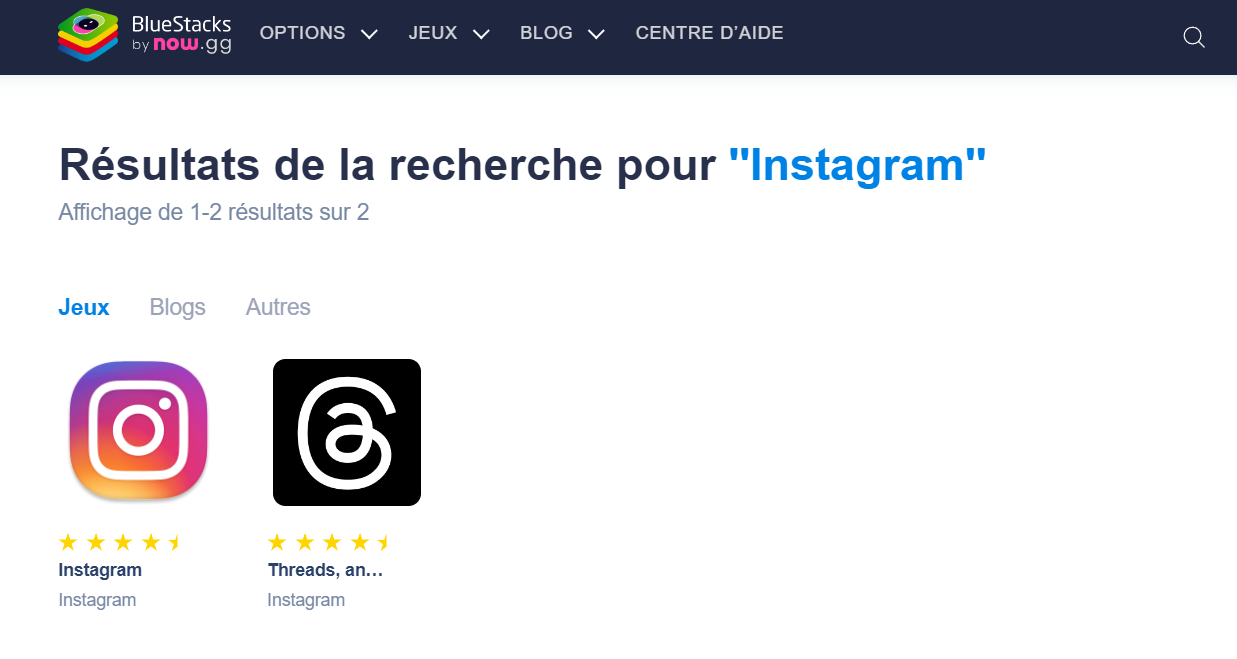Click Instagram's star rating
Image resolution: width=1237 pixels, height=659 pixels.
pyautogui.click(x=119, y=542)
